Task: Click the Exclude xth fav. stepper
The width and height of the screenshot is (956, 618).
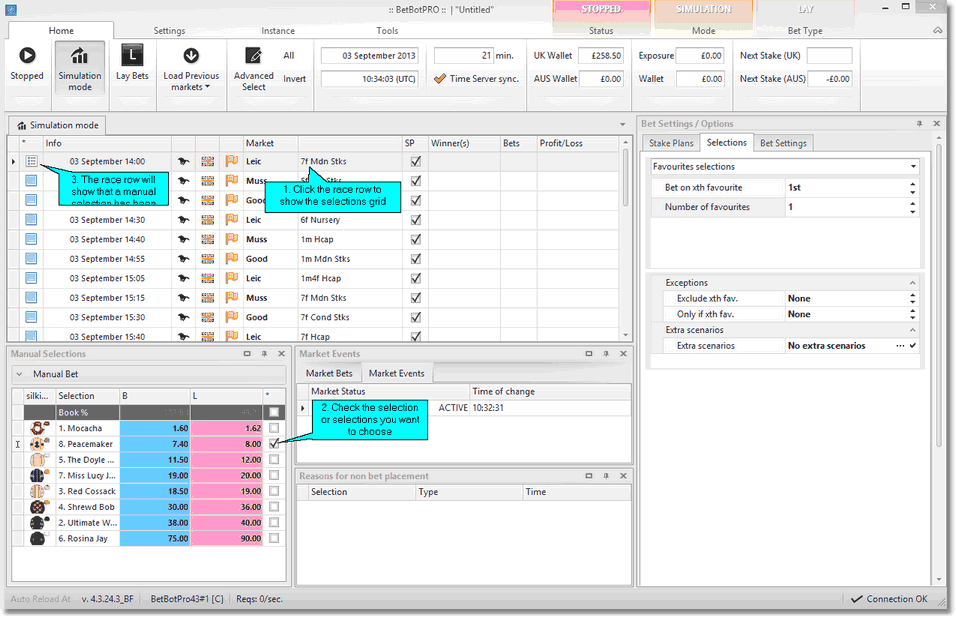Action: 913,299
